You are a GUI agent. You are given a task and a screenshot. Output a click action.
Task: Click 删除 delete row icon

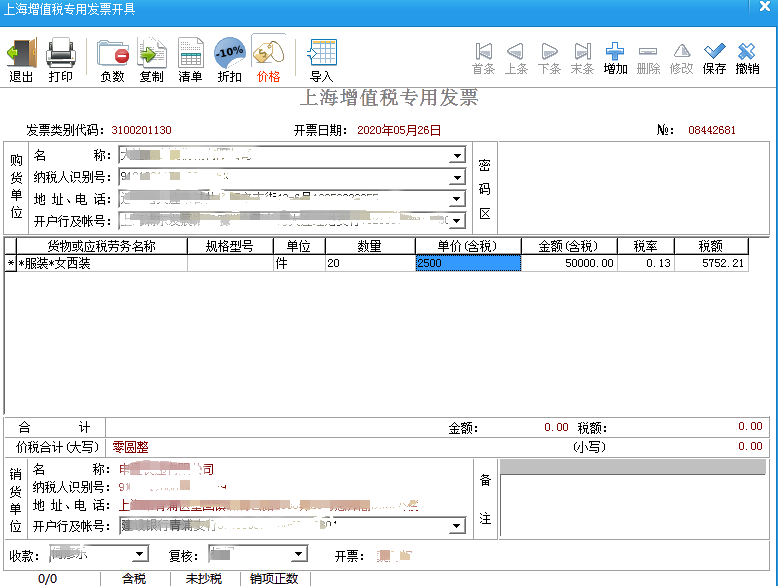(648, 59)
